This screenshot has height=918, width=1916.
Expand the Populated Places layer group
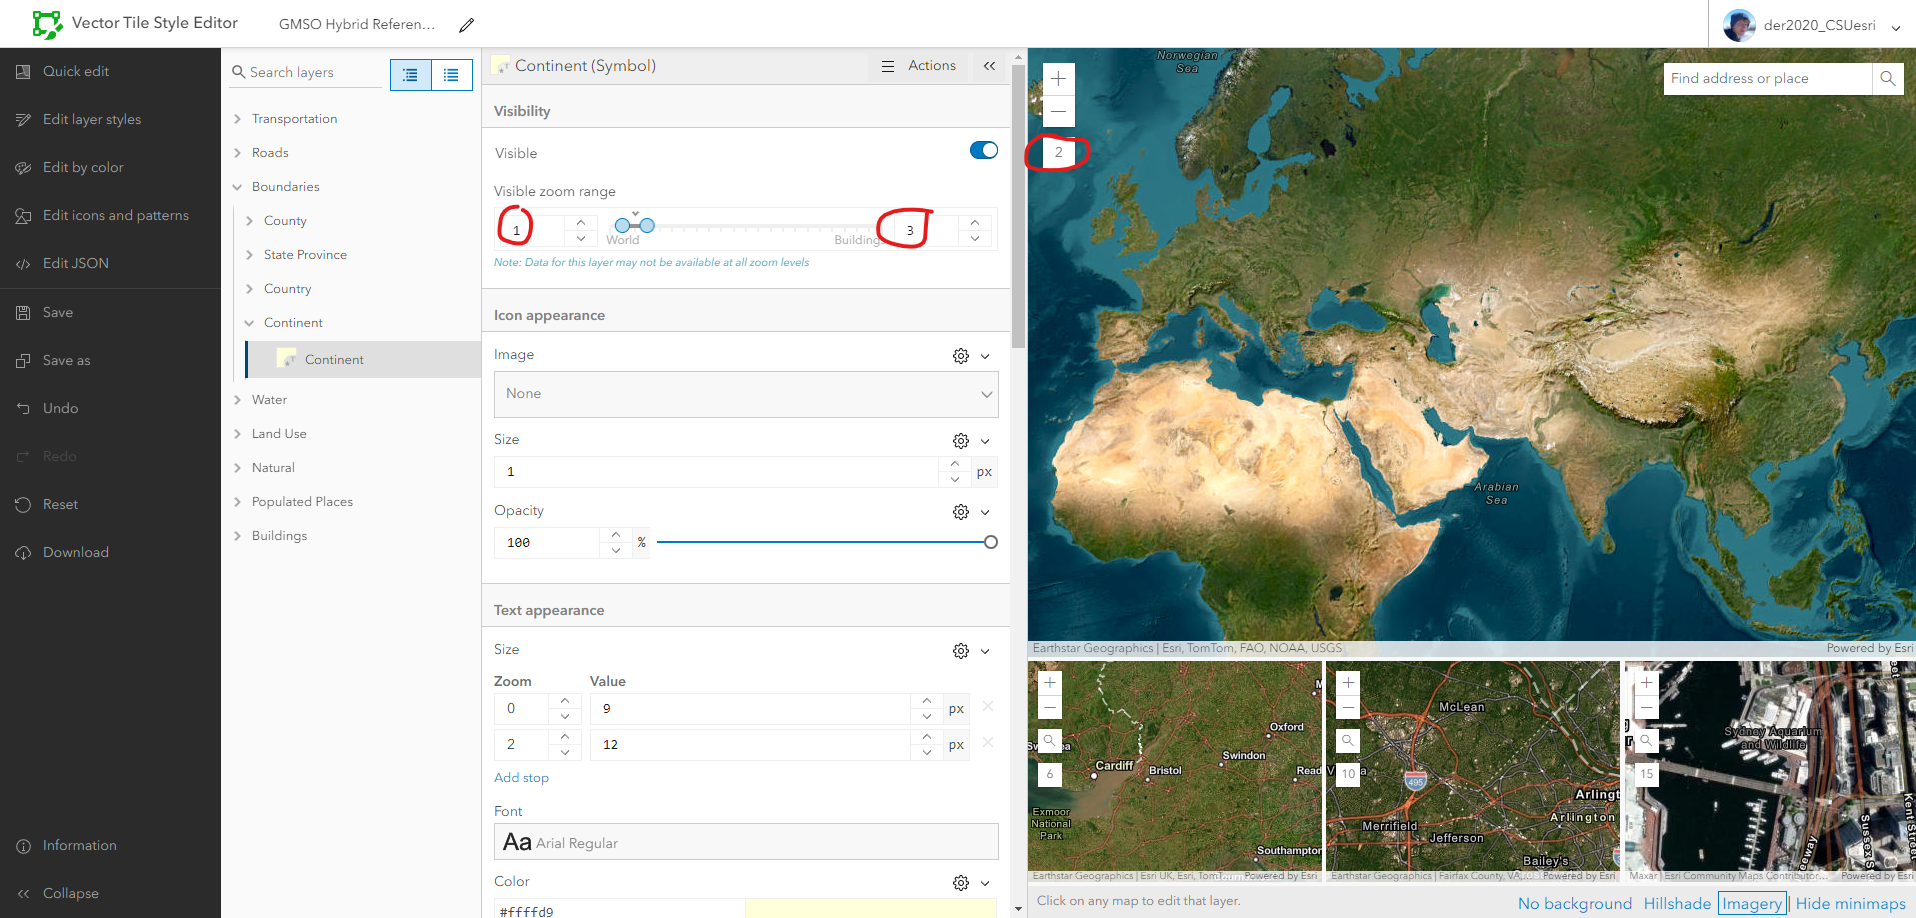(x=238, y=502)
